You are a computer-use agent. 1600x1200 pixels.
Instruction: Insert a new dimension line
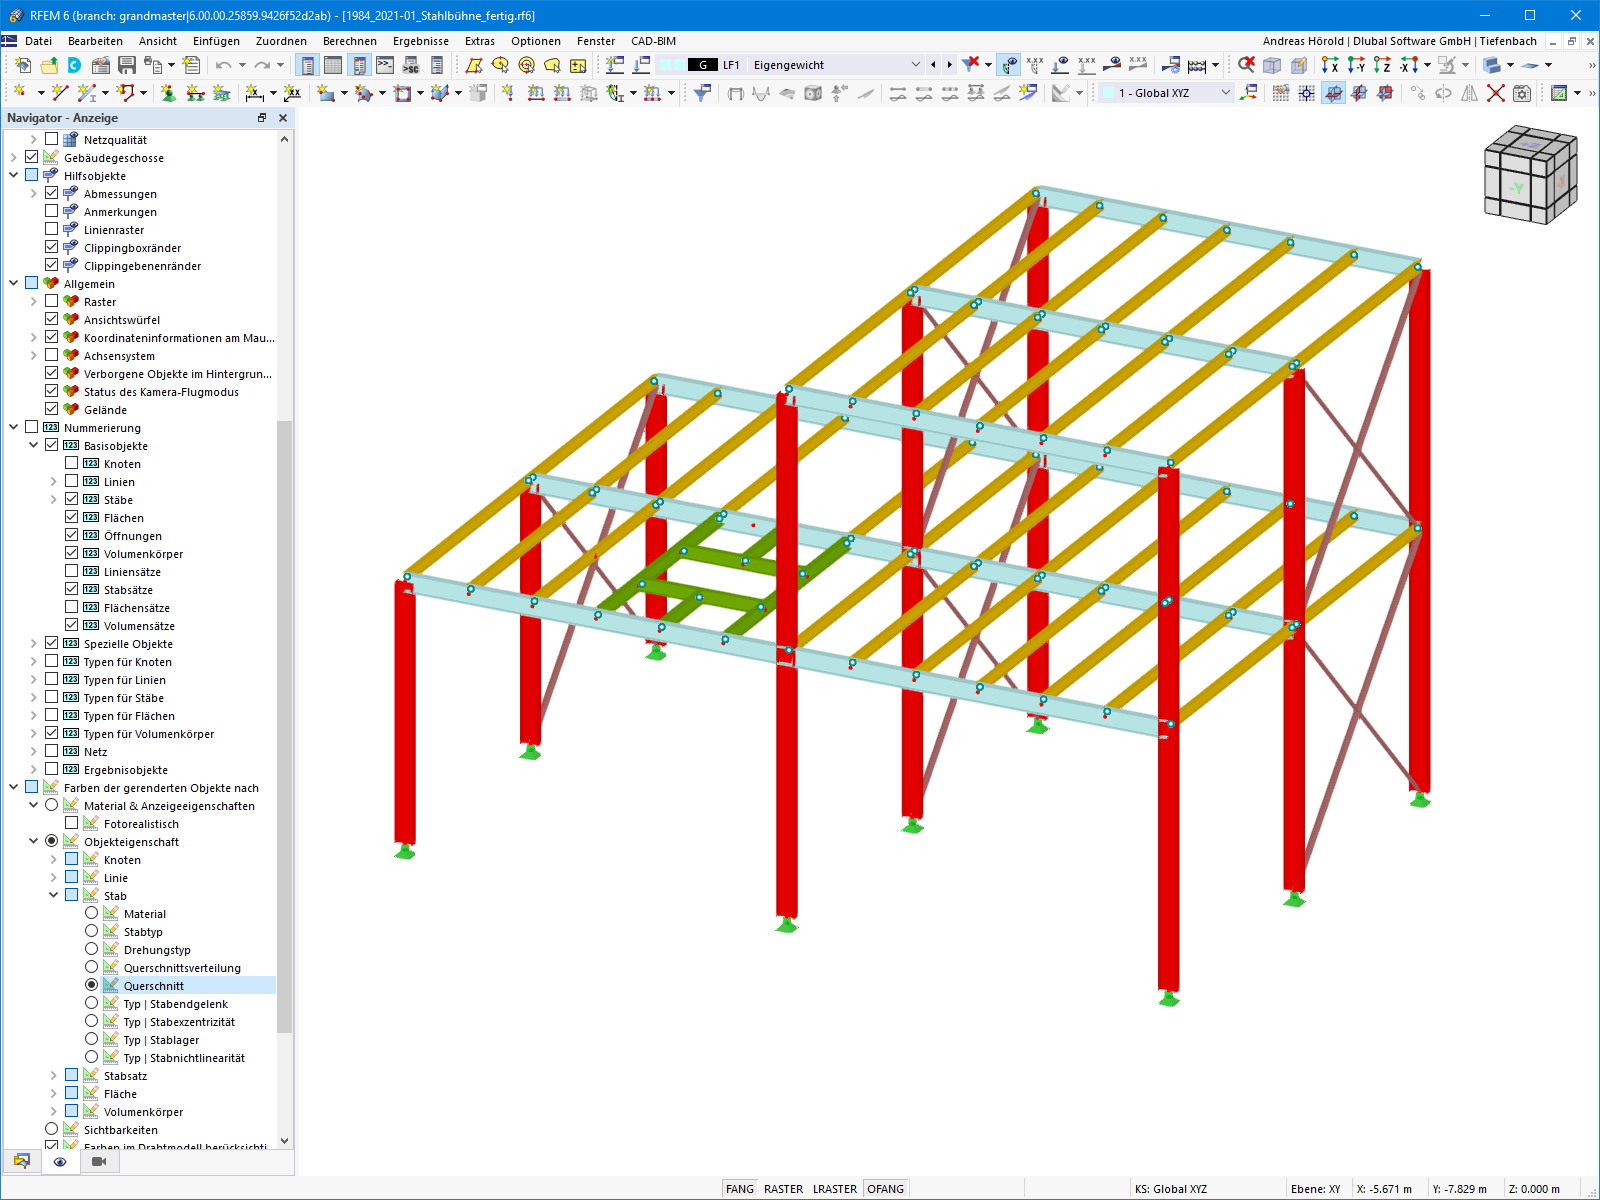255,93
